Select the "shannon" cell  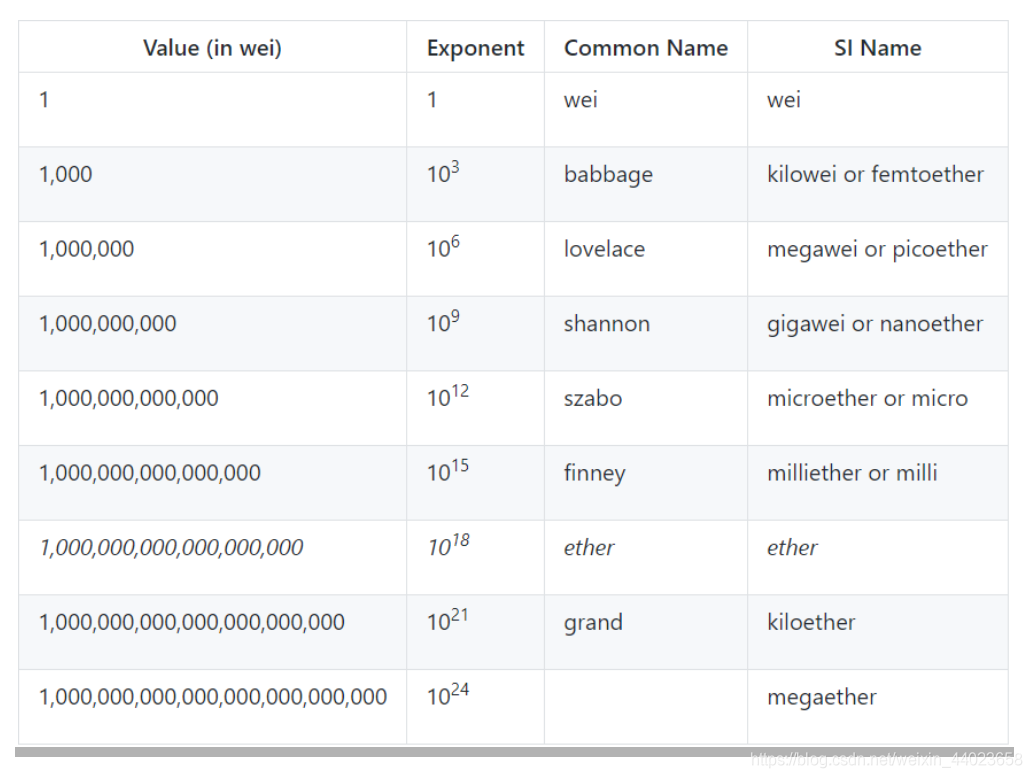[x=606, y=324]
